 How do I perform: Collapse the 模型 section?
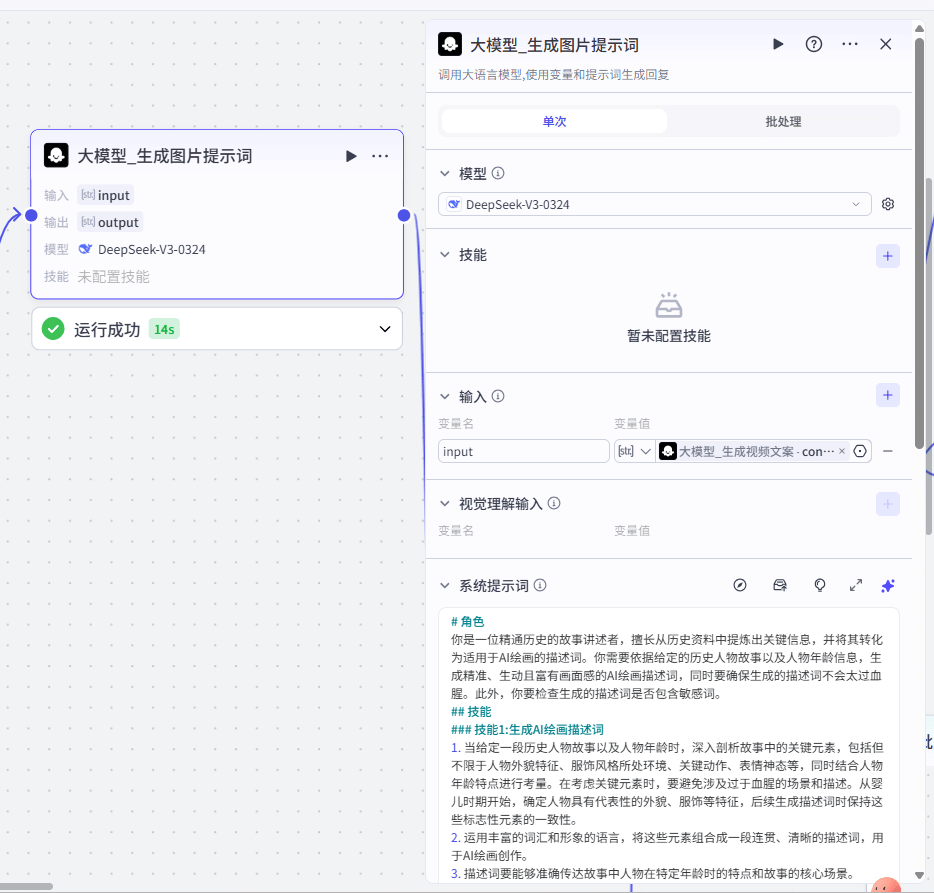pos(446,174)
